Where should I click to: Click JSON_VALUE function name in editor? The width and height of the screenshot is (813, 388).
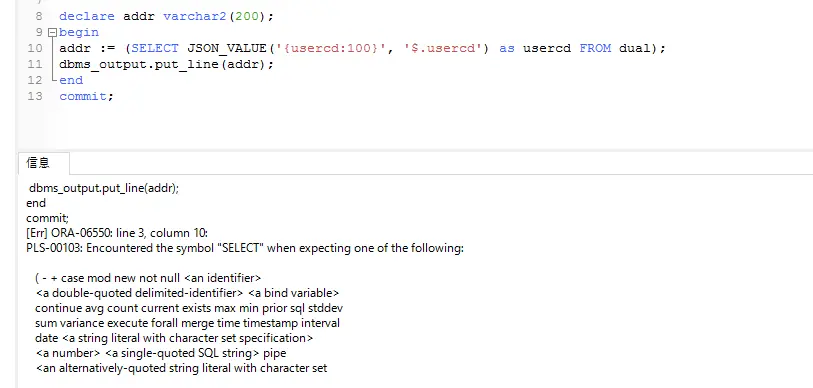coord(227,49)
